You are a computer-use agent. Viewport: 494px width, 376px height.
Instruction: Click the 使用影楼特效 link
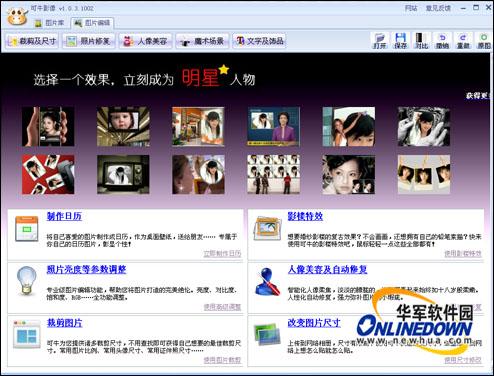[x=463, y=254]
